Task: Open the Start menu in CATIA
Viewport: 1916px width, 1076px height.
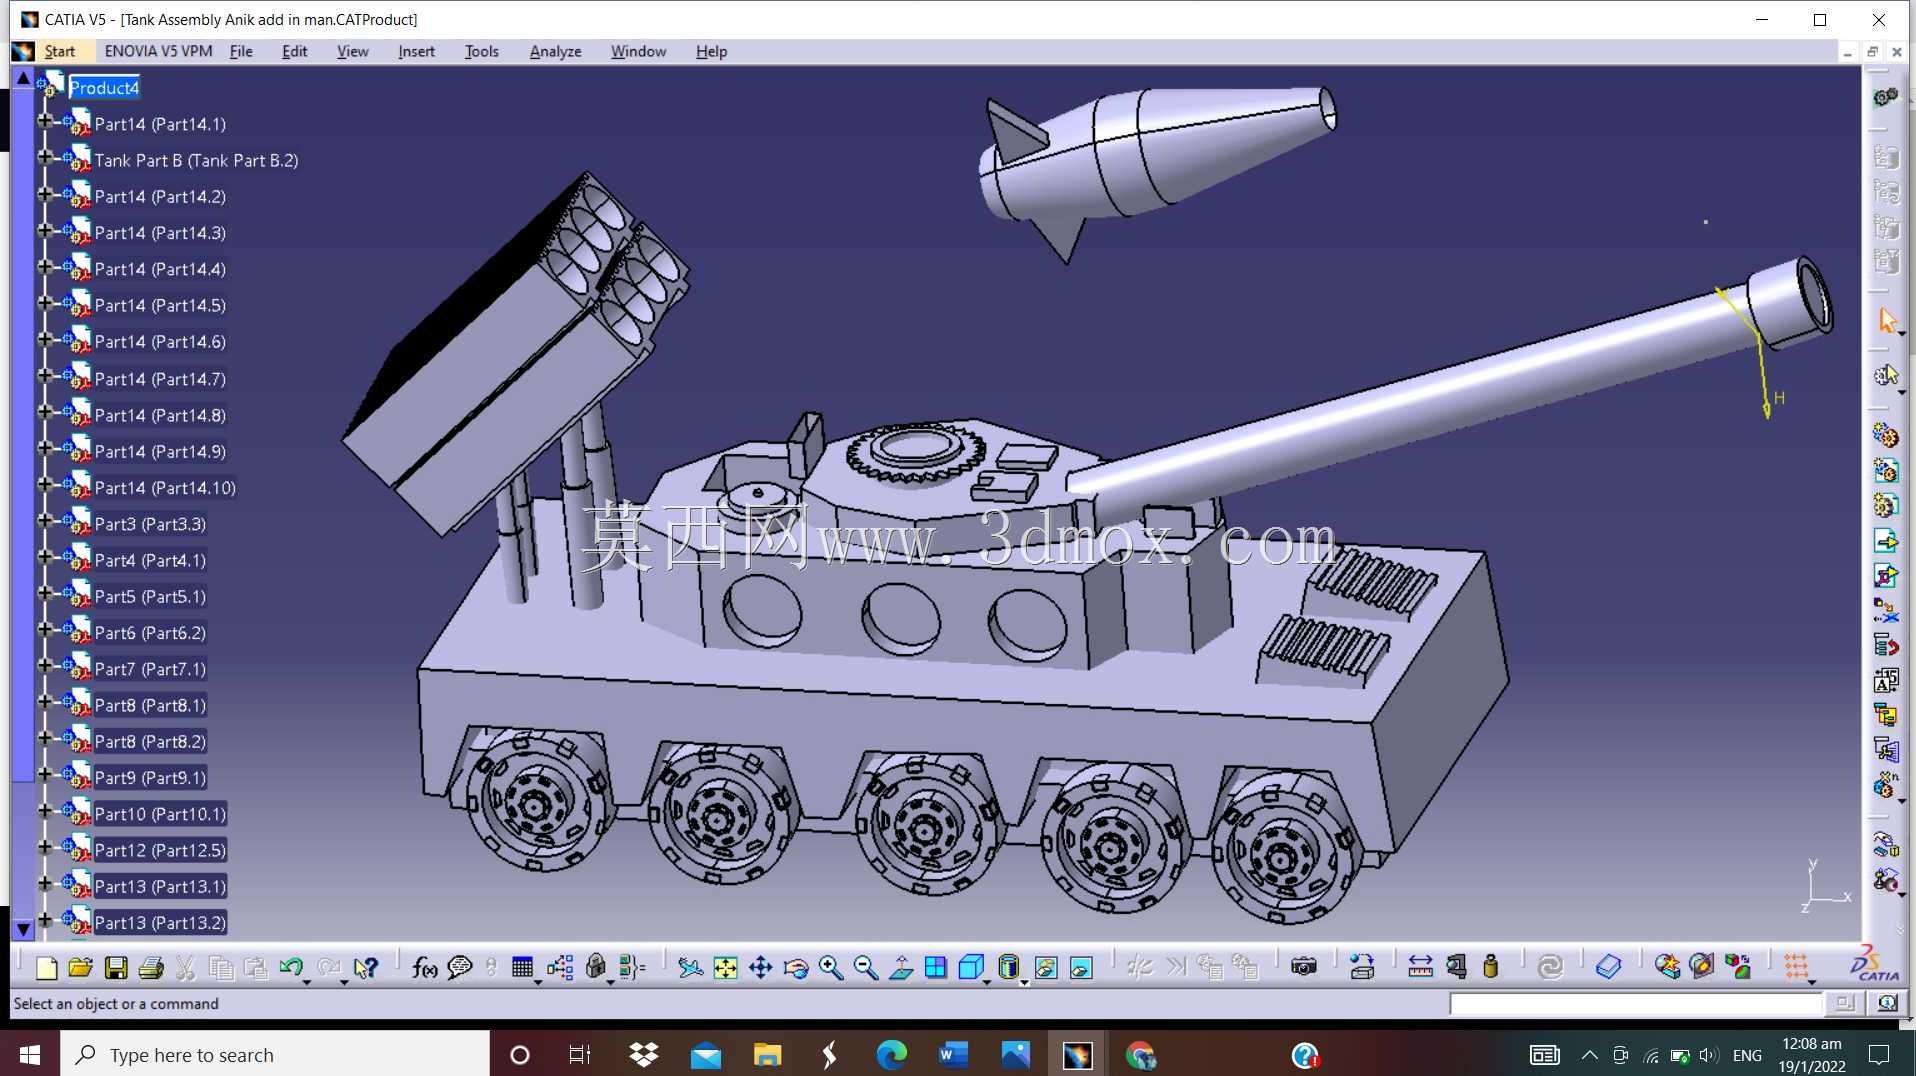Action: click(59, 51)
